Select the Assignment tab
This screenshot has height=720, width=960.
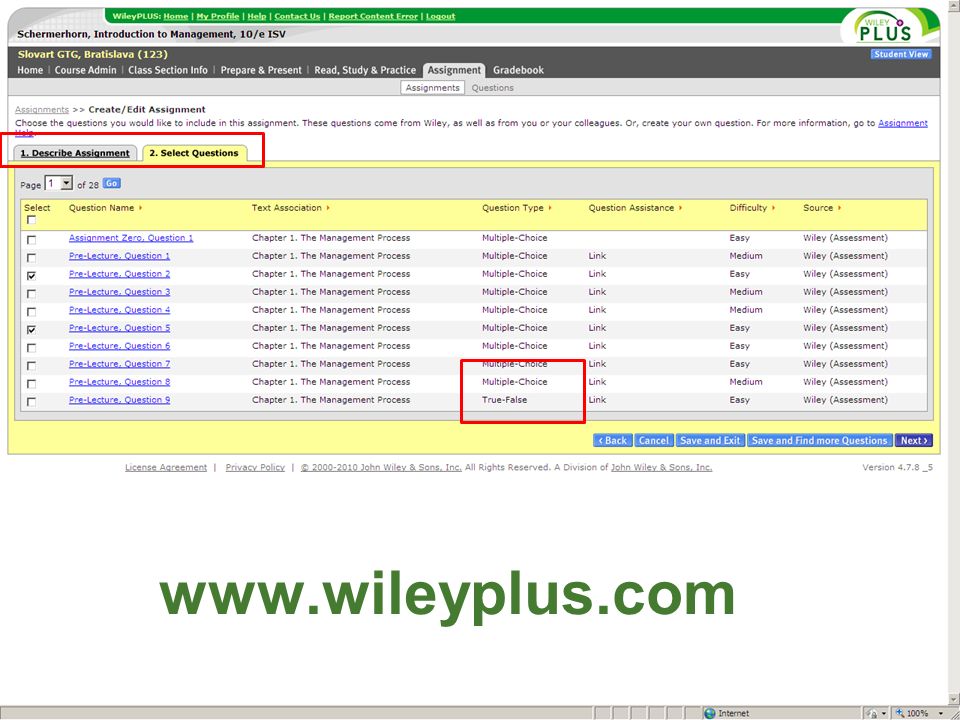[454, 70]
